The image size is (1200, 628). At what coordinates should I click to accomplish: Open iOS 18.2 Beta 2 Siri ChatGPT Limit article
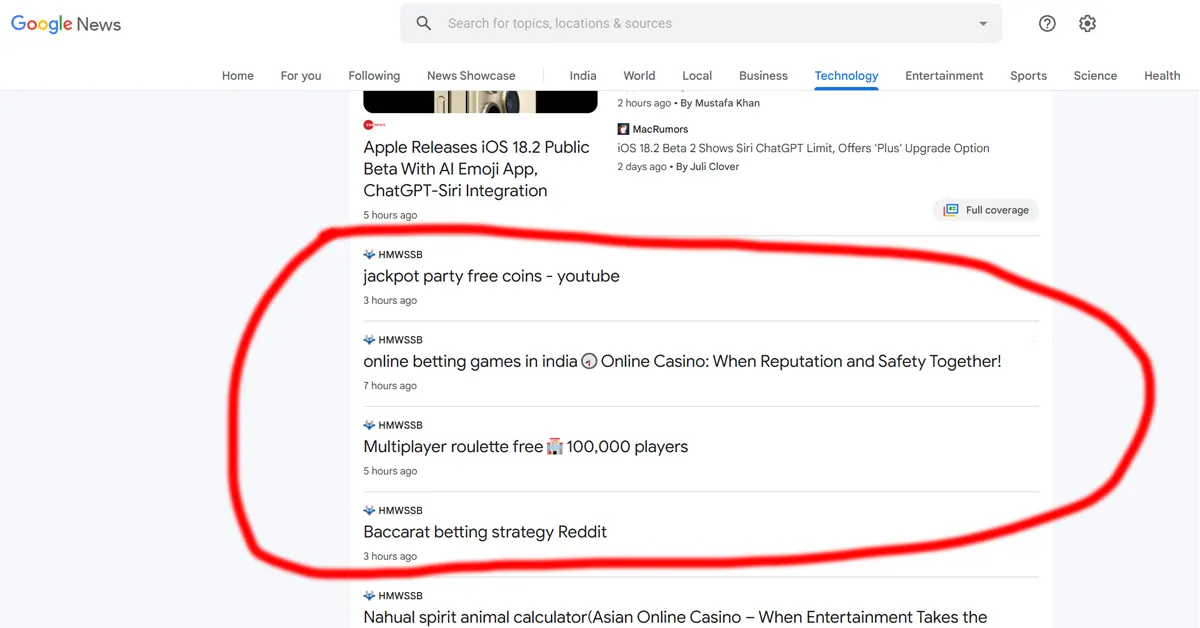(x=803, y=148)
